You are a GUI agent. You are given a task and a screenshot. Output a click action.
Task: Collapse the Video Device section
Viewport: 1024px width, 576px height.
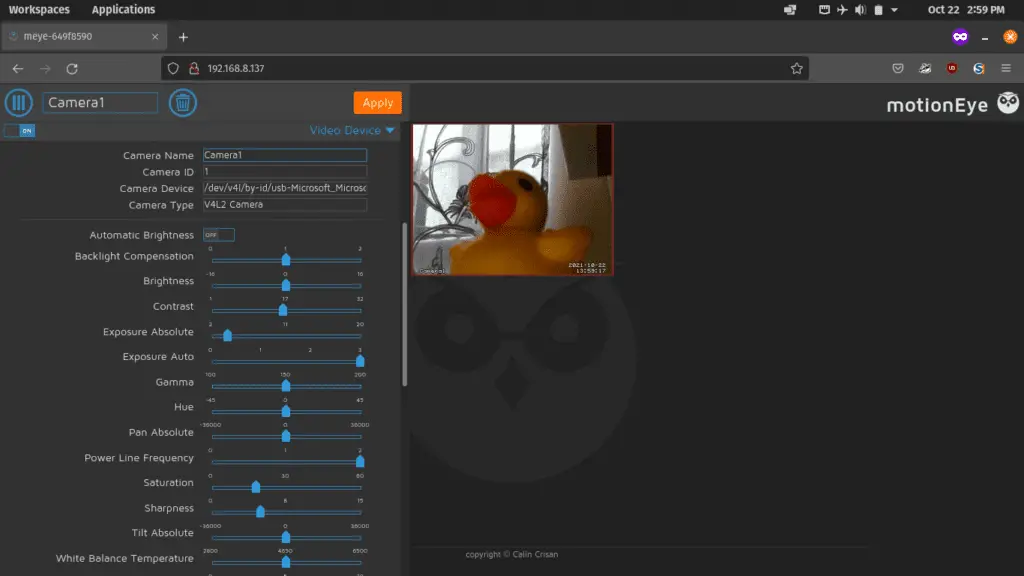[x=353, y=130]
